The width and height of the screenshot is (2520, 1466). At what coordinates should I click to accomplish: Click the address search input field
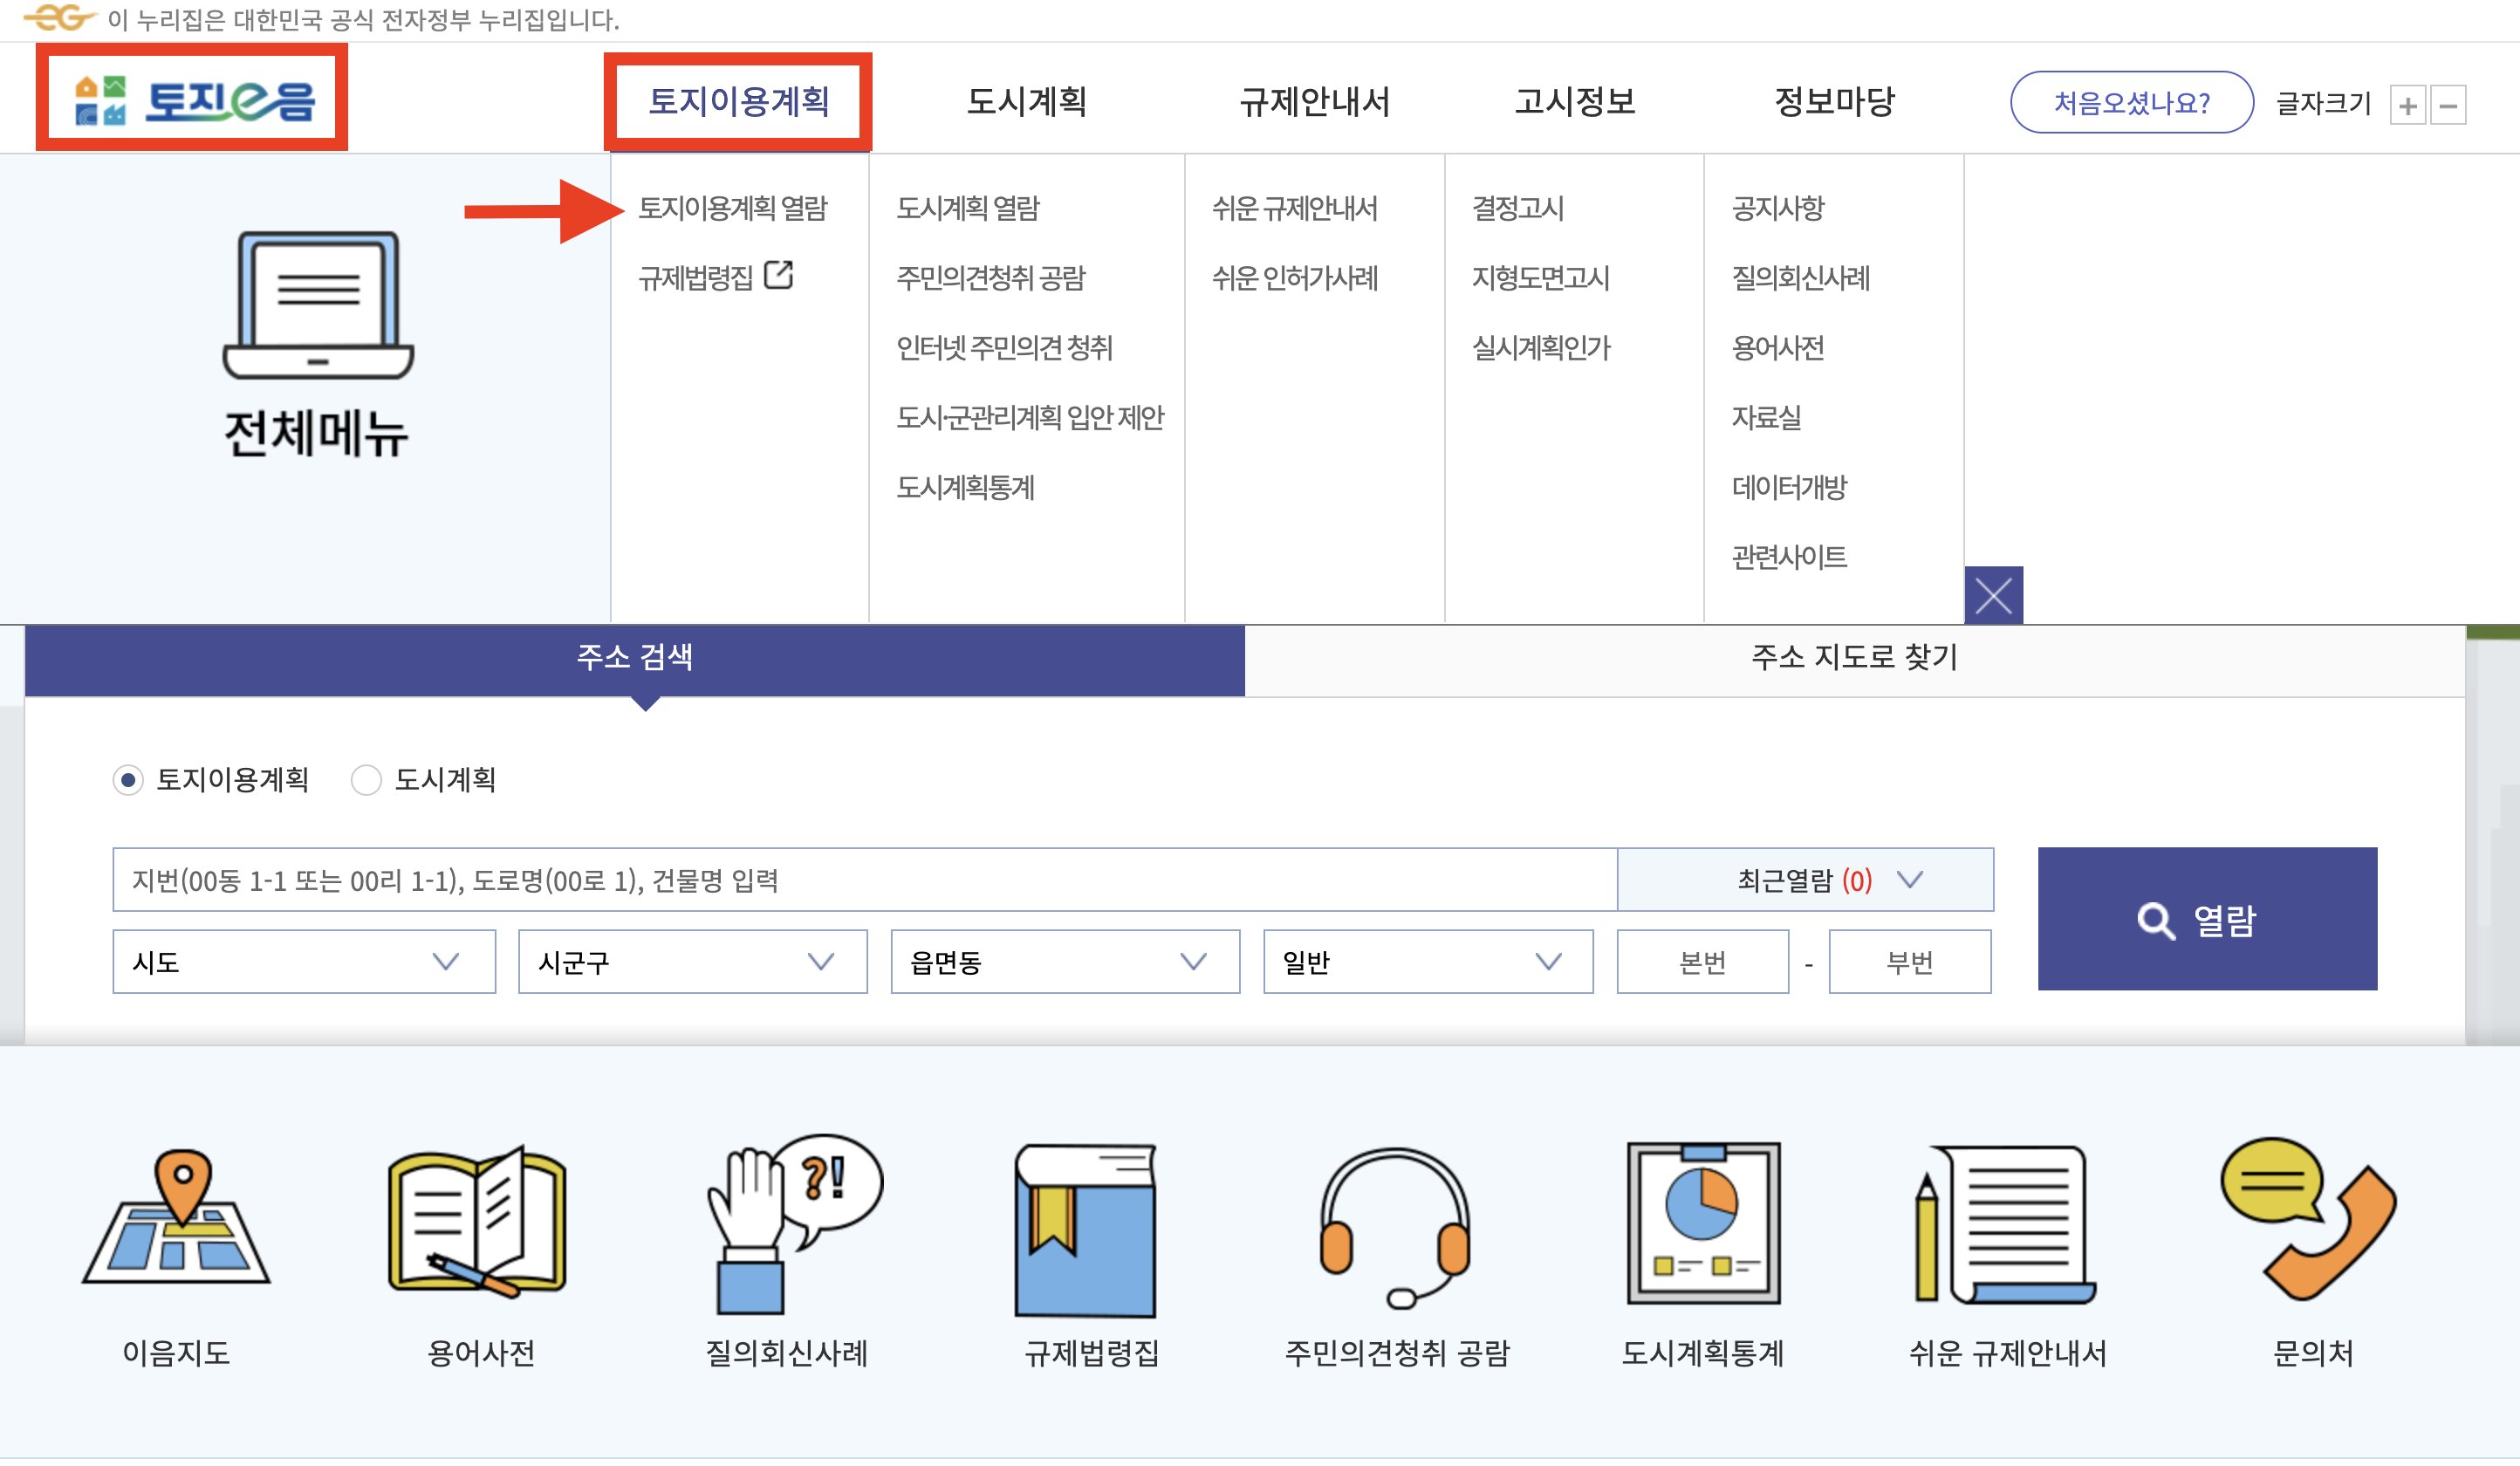863,880
